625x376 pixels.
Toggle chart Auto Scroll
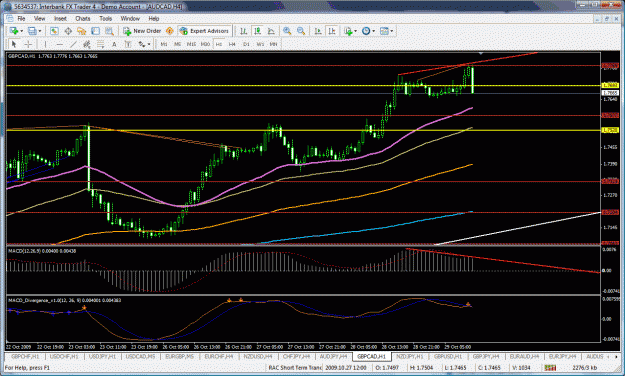[x=318, y=31]
